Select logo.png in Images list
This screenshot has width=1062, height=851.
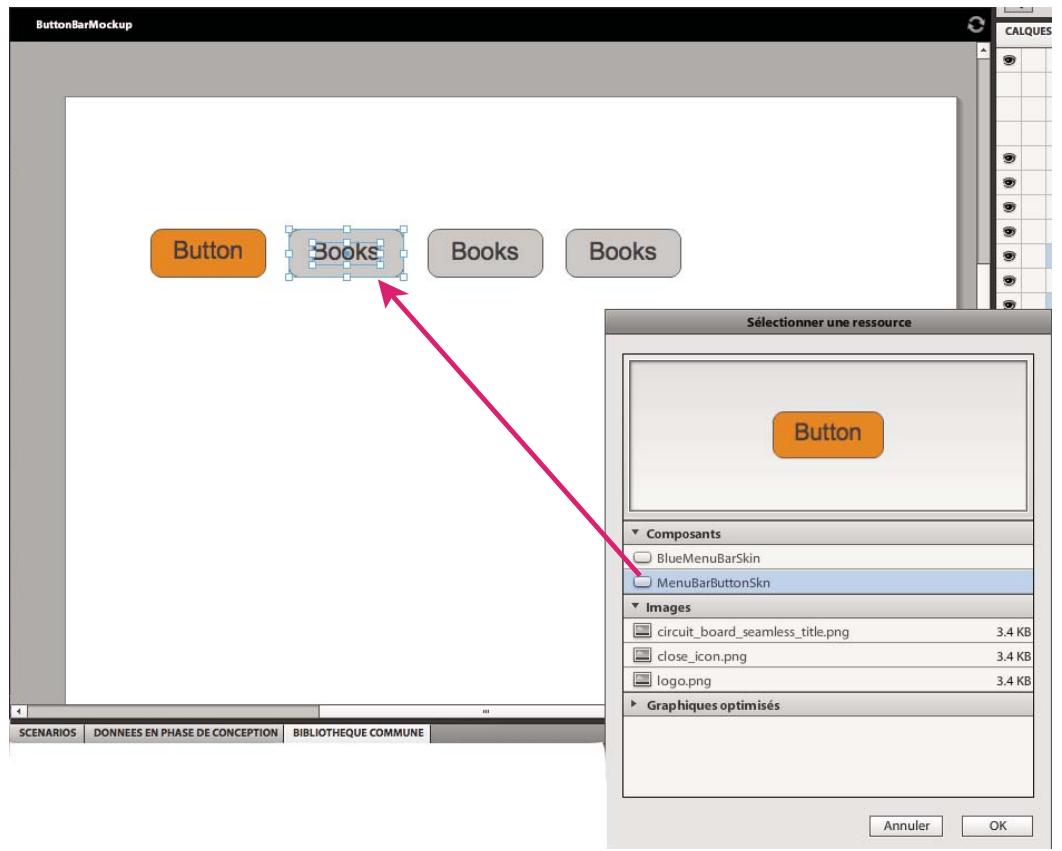[x=828, y=680]
